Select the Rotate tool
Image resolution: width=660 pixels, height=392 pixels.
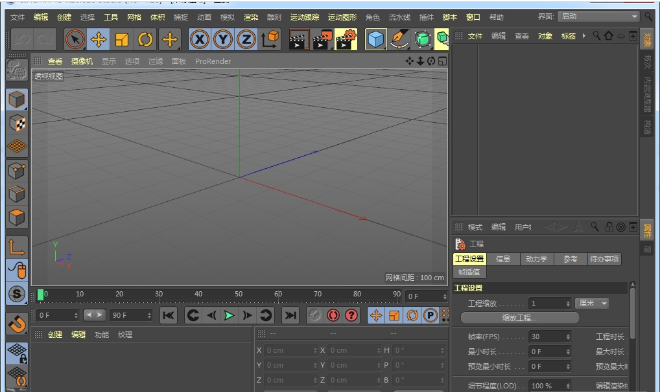point(145,40)
